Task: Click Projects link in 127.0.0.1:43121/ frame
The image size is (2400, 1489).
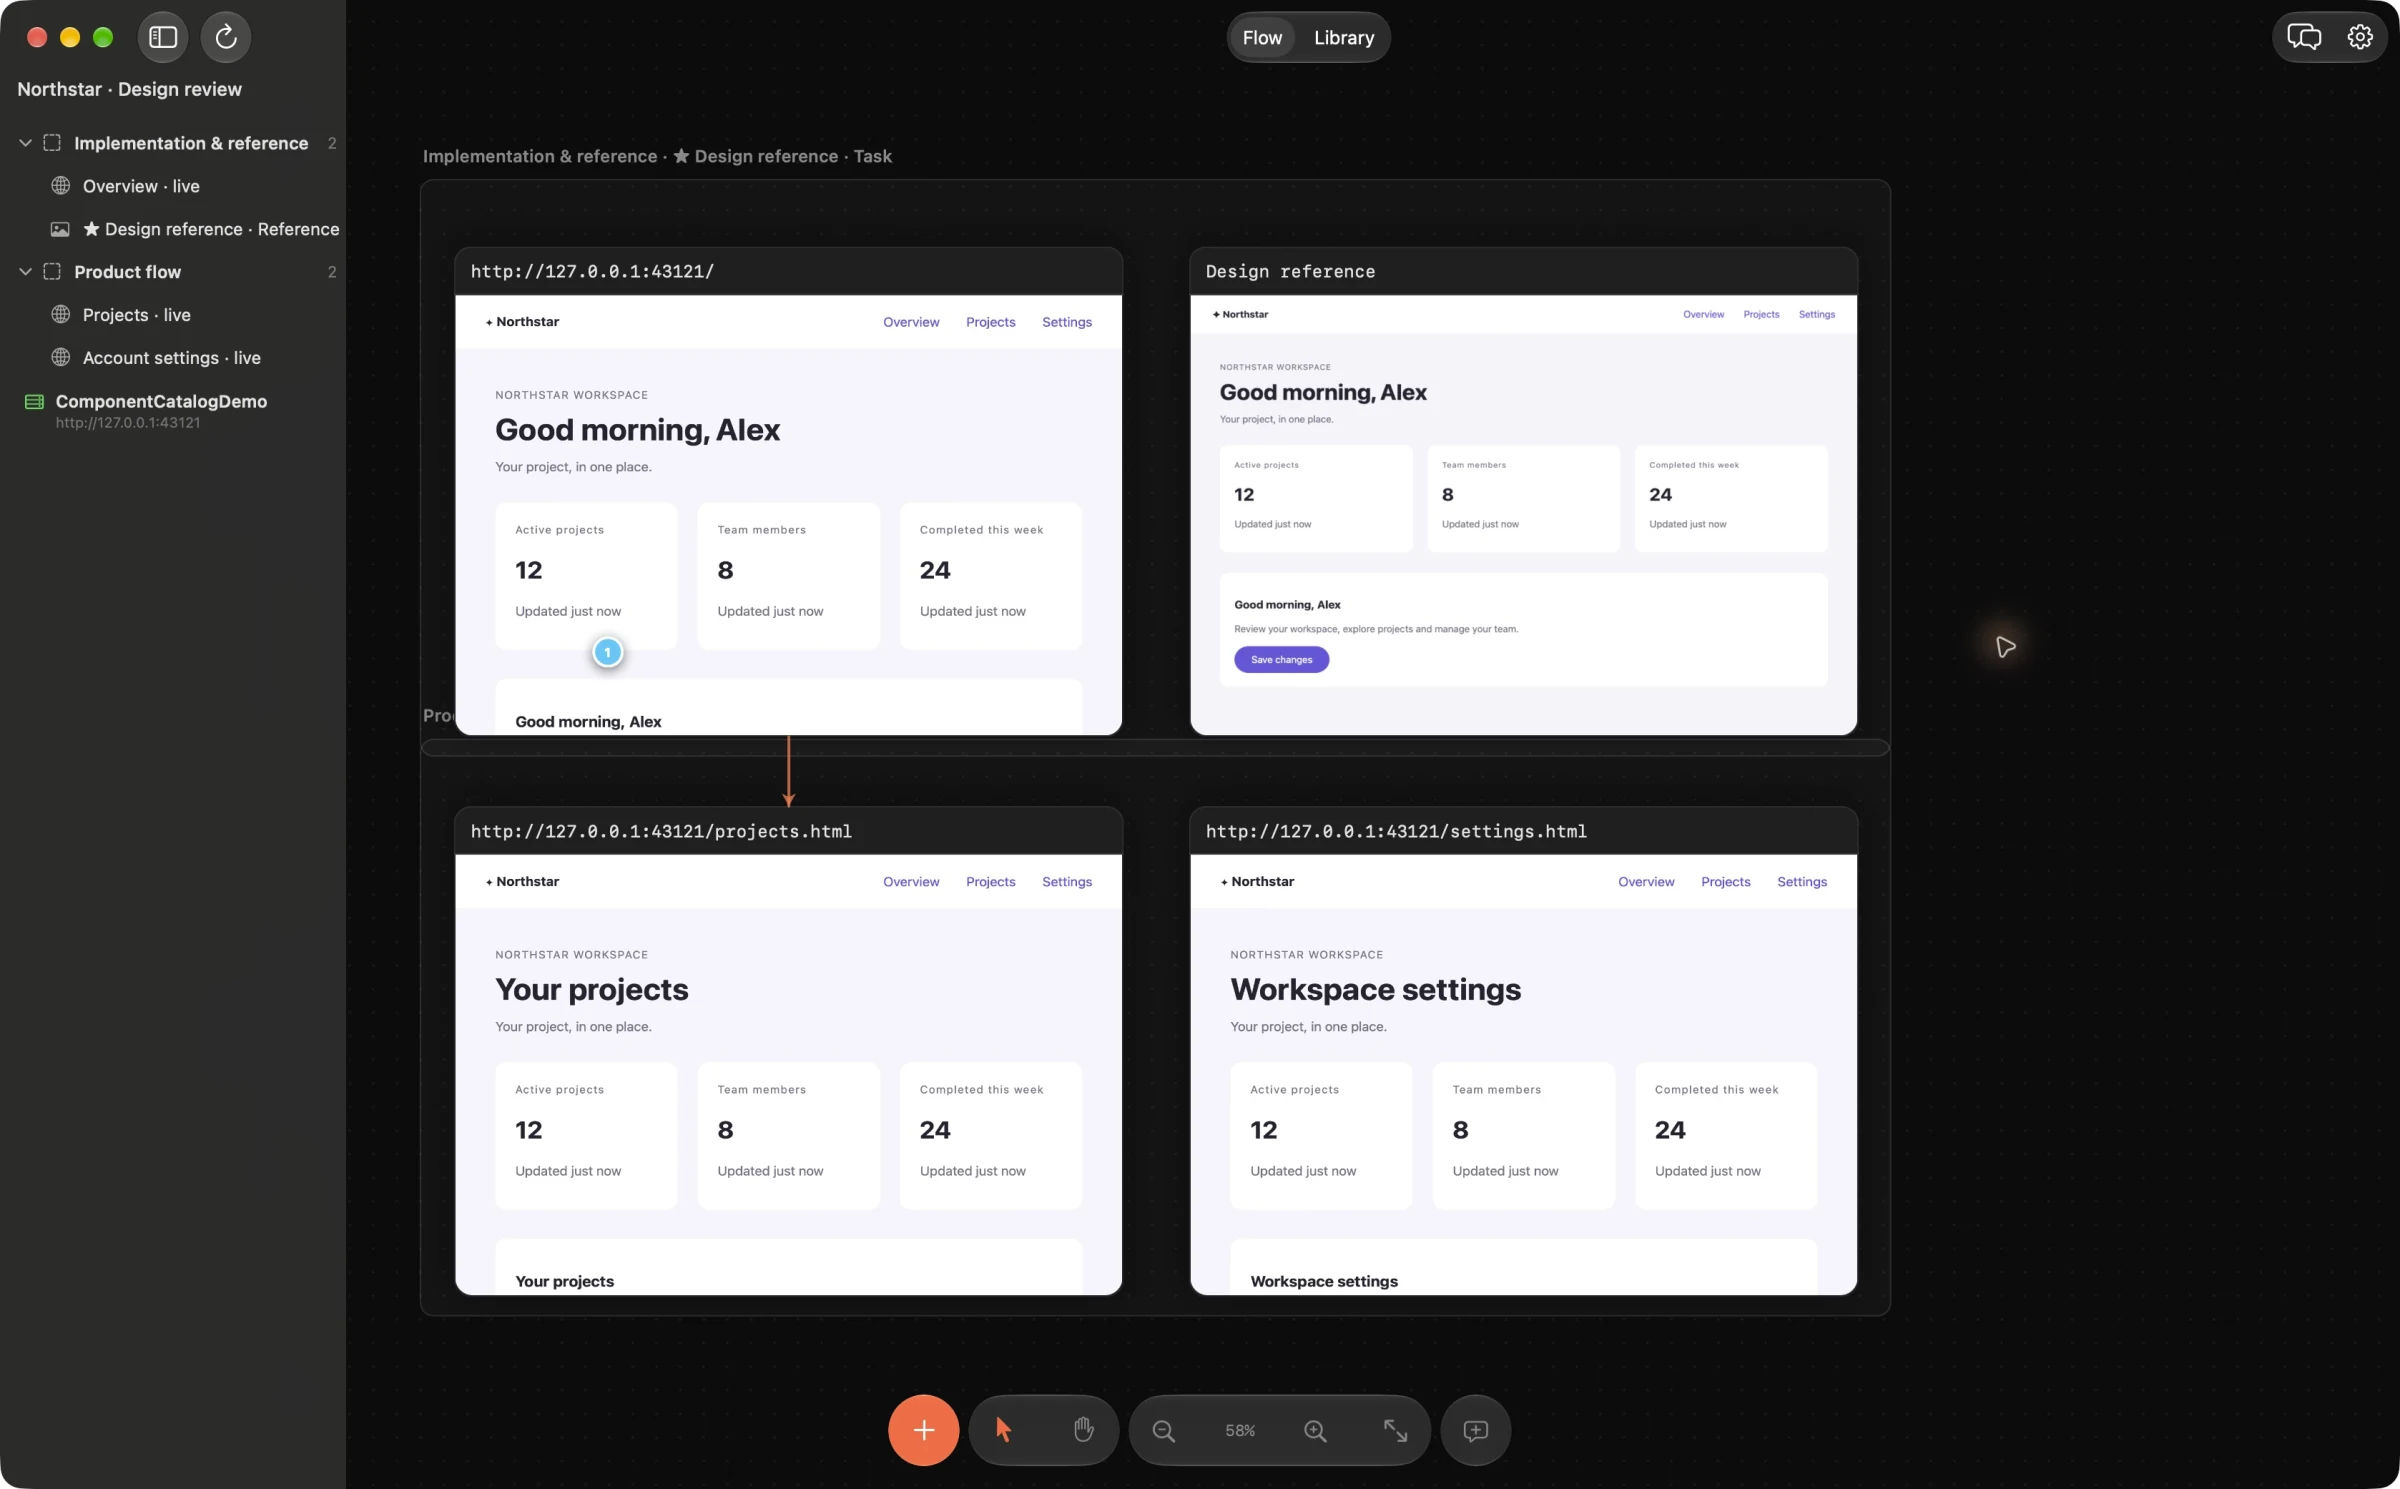Action: [x=990, y=322]
